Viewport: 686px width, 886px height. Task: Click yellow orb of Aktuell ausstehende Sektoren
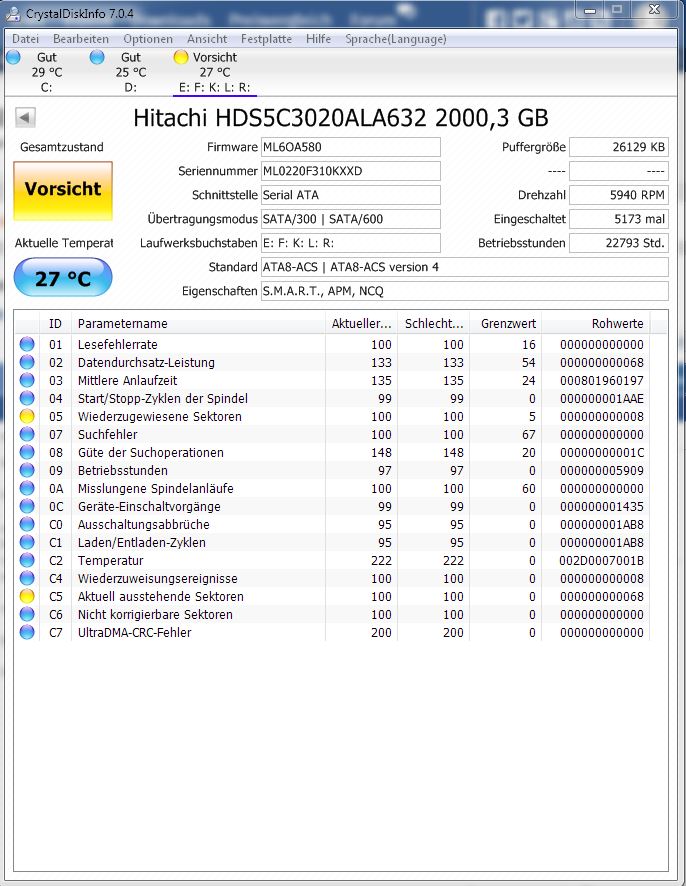pyautogui.click(x=27, y=597)
